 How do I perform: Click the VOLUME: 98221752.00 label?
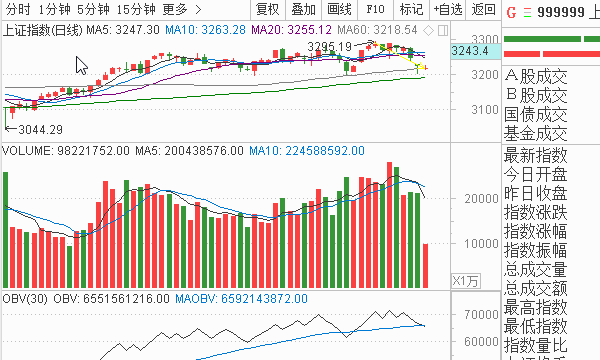click(x=66, y=151)
